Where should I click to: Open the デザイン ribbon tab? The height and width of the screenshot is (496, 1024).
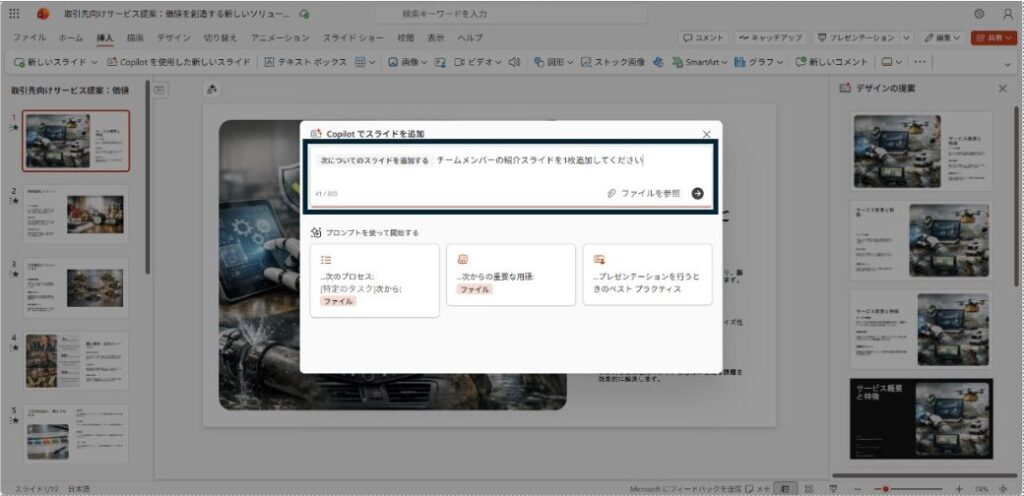(173, 37)
